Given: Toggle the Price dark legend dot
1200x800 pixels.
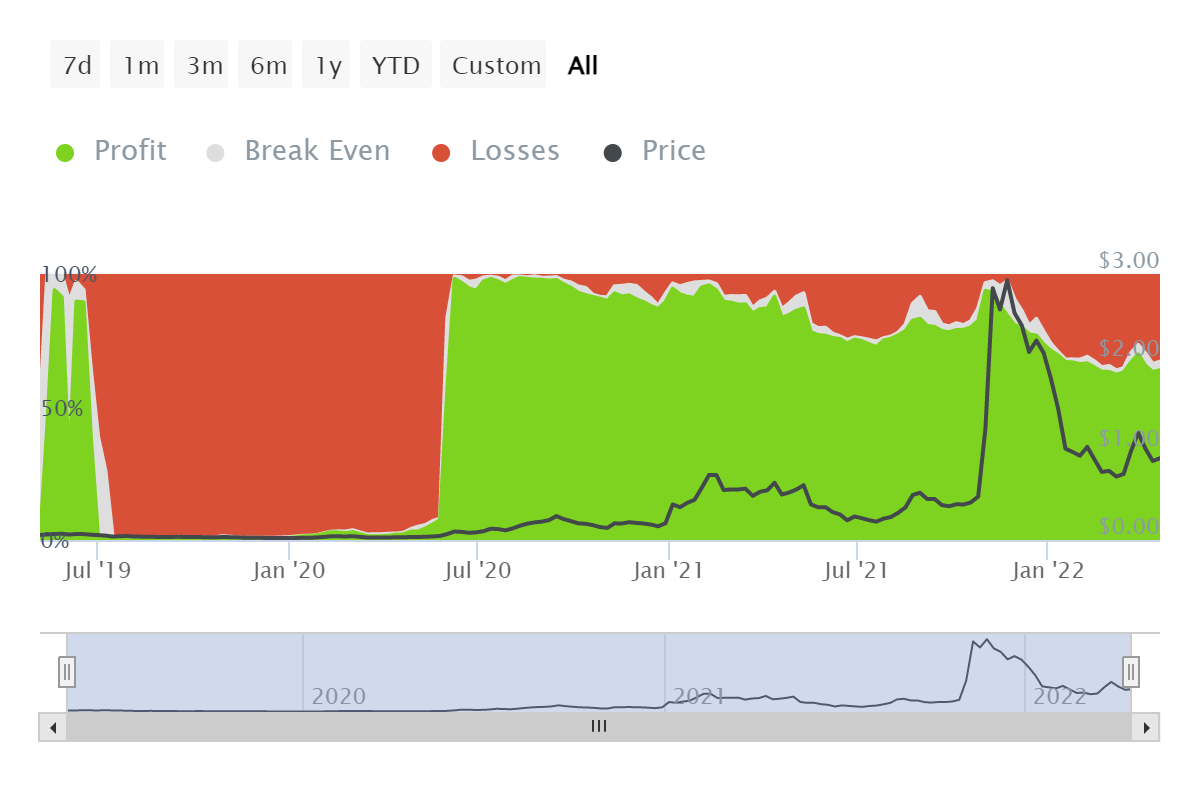Looking at the screenshot, I should [613, 152].
